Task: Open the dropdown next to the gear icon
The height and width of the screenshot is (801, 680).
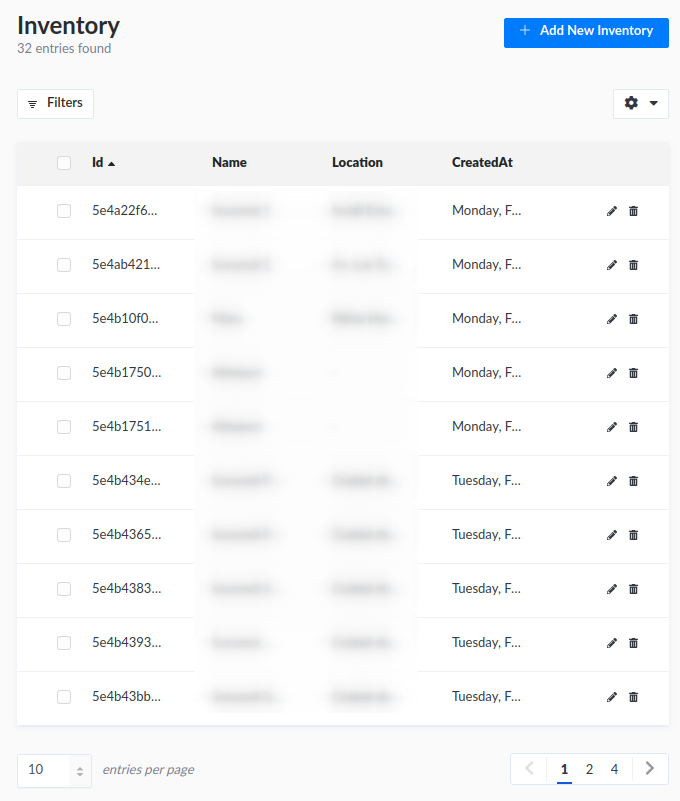Action: click(655, 103)
